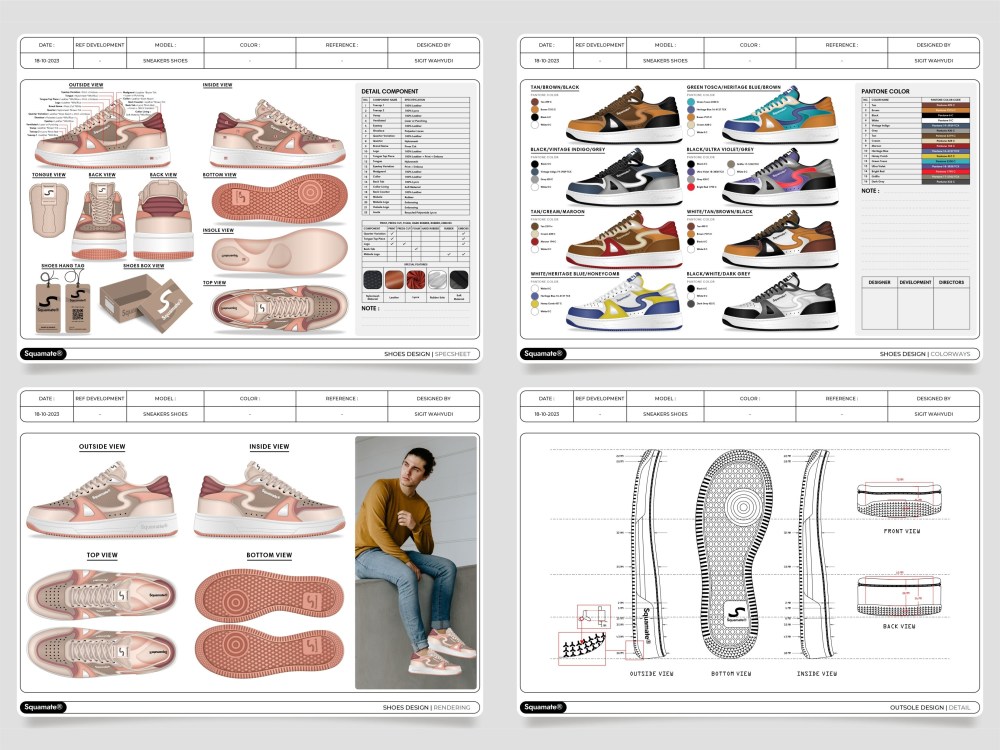Screen dimensions: 1000x750
Task: Select the inside view sneaker on the Rendering page
Action: point(270,499)
